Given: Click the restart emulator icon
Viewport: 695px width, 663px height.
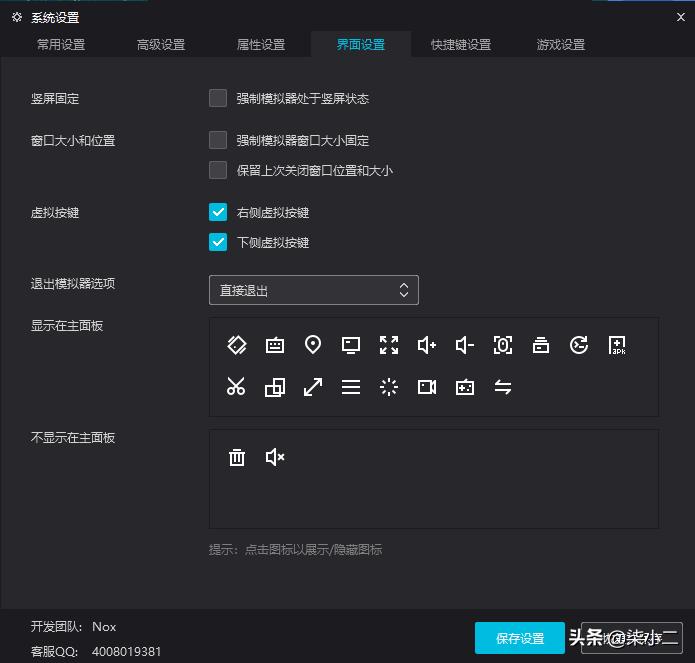Looking at the screenshot, I should click(579, 345).
